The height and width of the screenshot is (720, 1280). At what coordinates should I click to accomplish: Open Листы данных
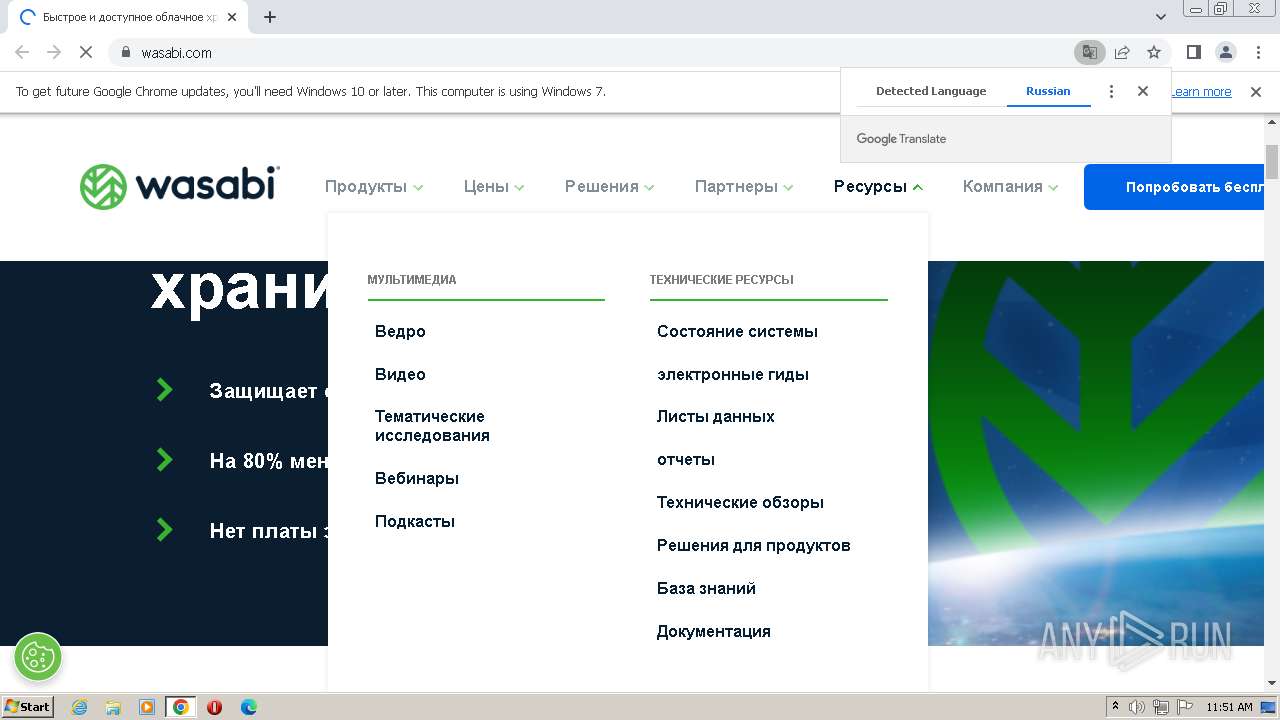(716, 417)
